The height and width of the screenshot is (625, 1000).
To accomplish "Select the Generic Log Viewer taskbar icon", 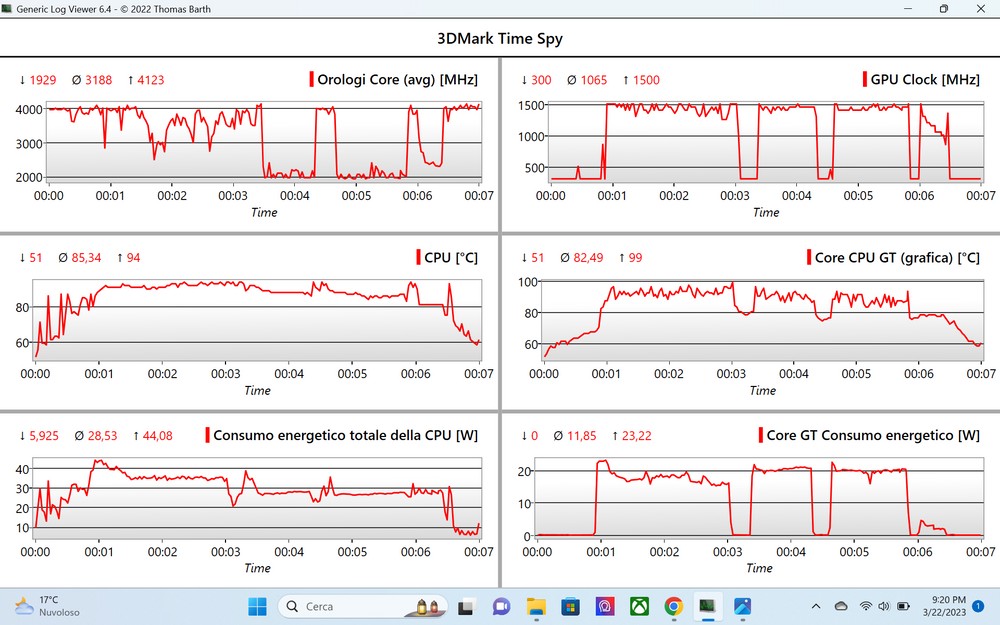I will (x=707, y=607).
